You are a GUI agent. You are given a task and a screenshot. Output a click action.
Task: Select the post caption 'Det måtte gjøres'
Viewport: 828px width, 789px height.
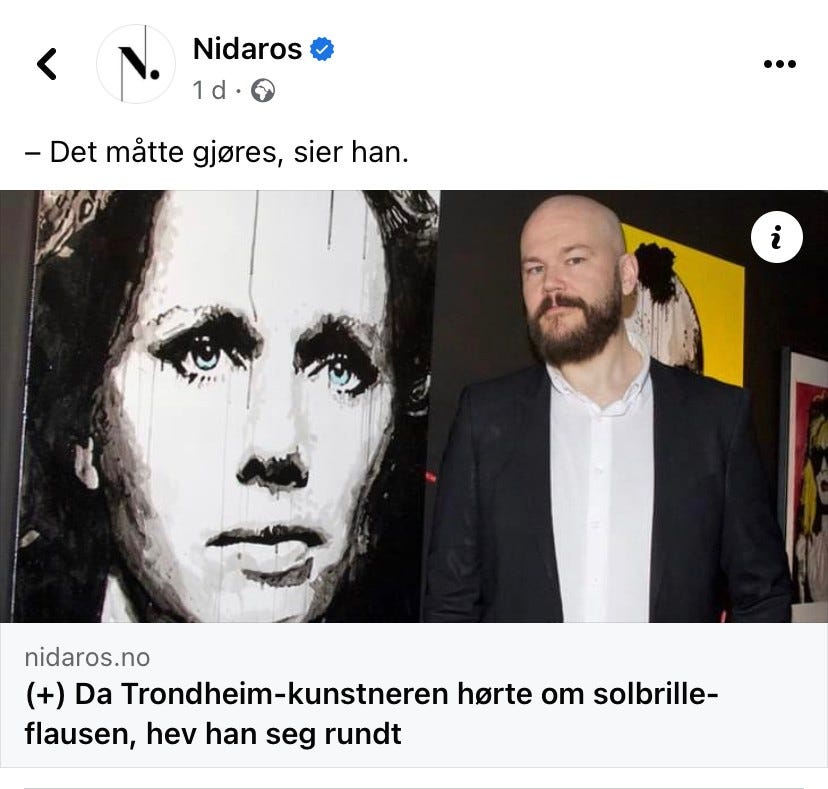(163, 153)
